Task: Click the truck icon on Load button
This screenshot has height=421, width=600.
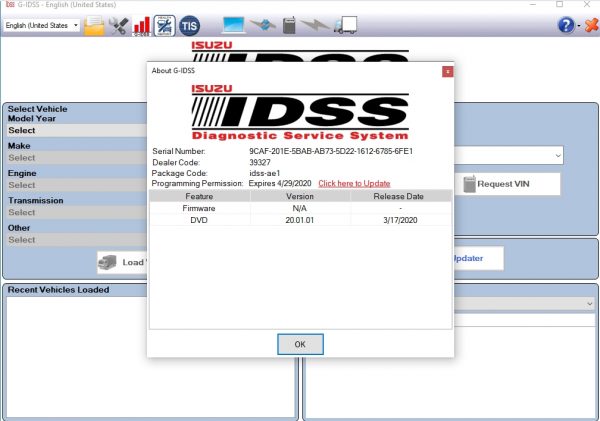Action: (108, 263)
